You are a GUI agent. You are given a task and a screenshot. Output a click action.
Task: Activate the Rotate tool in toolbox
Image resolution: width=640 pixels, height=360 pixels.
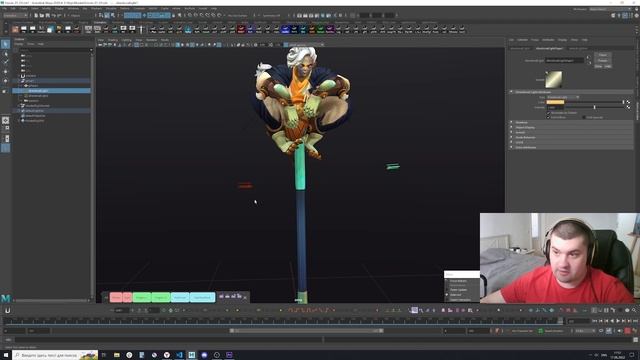[x=5, y=81]
